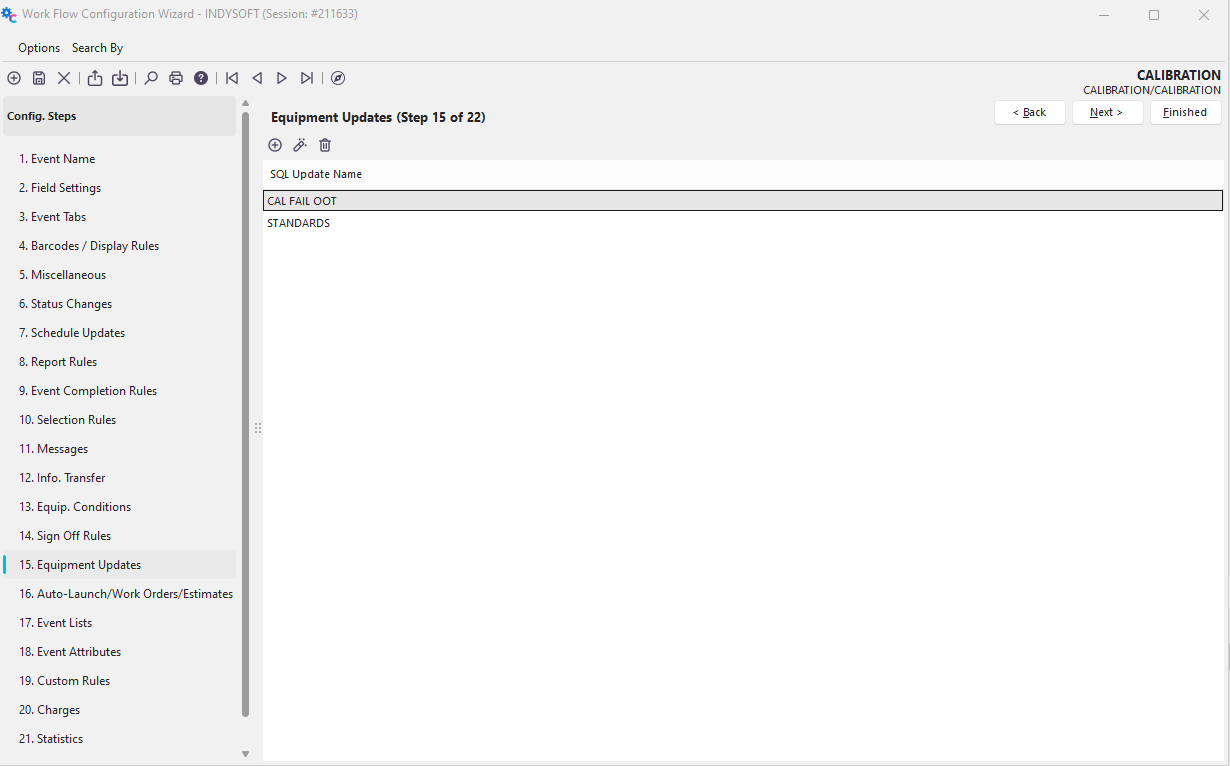Jump to first record using navigation icon

coord(232,78)
